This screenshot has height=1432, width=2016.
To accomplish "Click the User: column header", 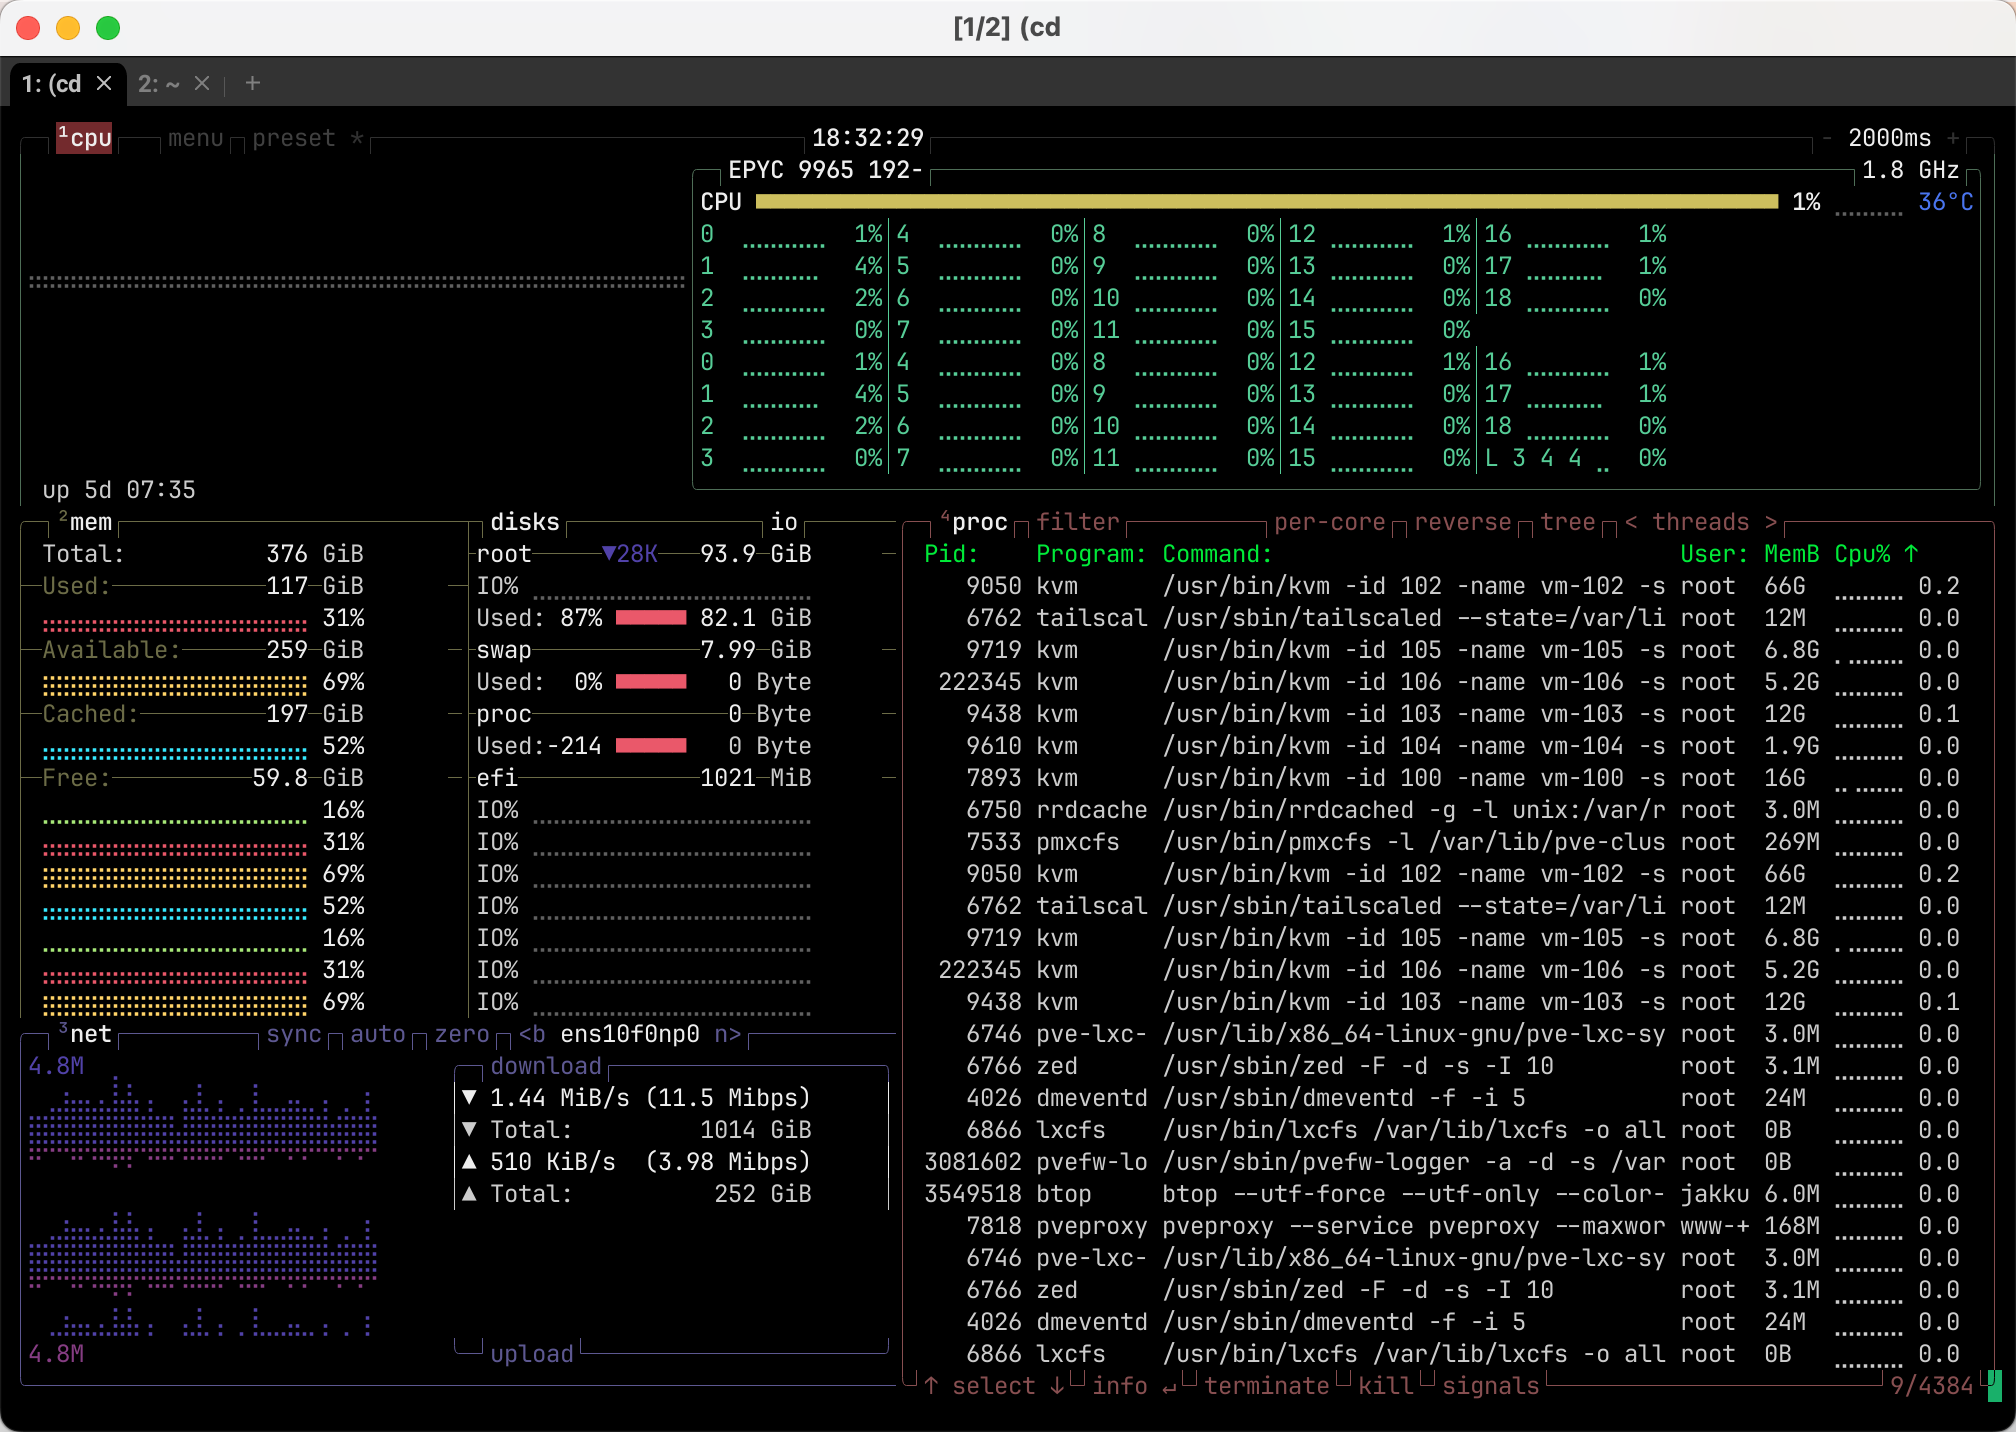I will pos(1715,554).
